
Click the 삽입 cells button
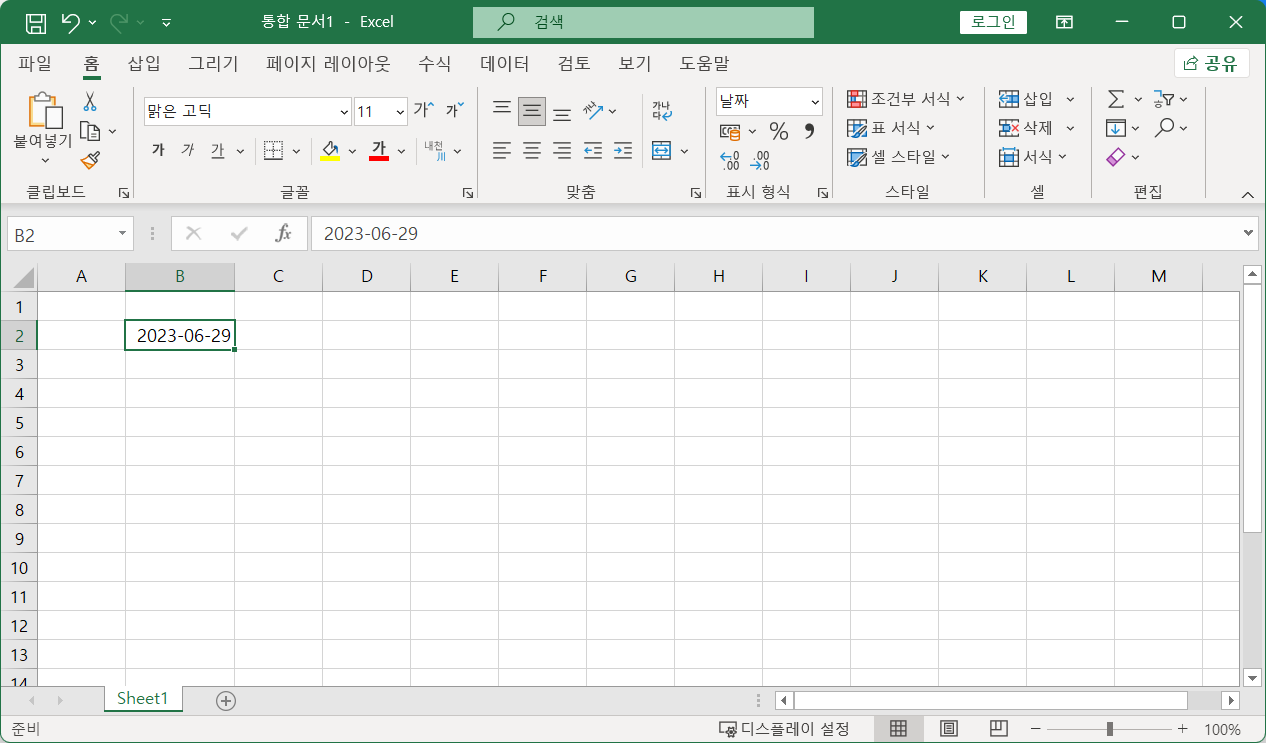(x=1027, y=99)
